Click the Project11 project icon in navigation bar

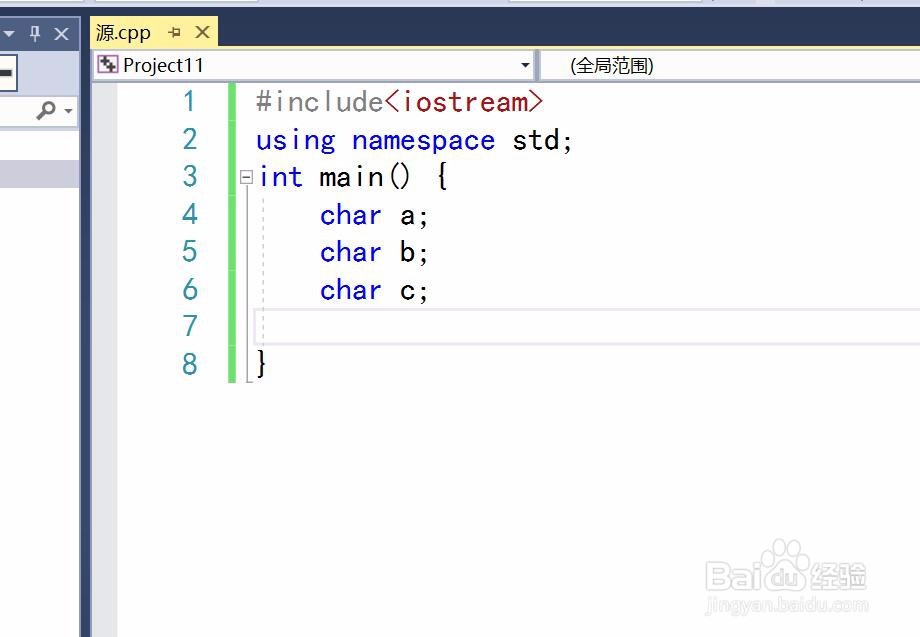click(107, 64)
